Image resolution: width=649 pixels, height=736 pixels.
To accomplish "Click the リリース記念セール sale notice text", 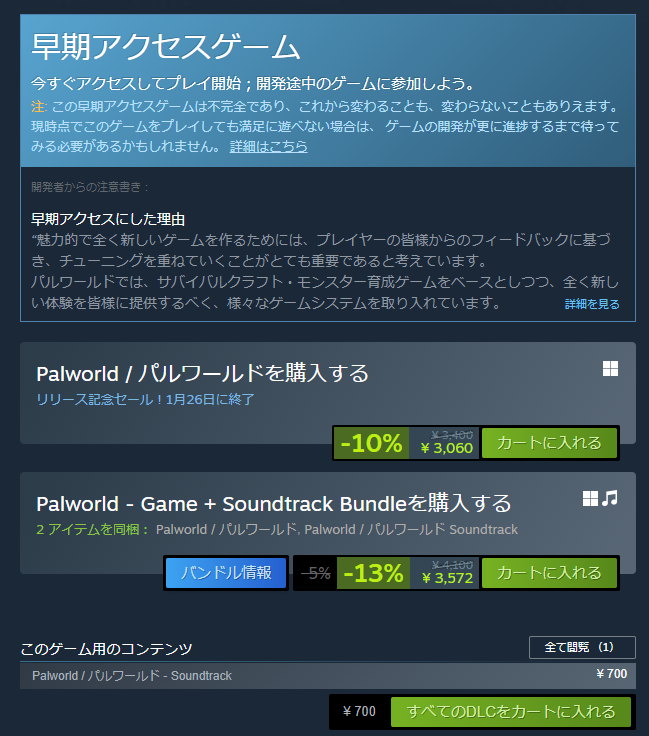I will (145, 399).
